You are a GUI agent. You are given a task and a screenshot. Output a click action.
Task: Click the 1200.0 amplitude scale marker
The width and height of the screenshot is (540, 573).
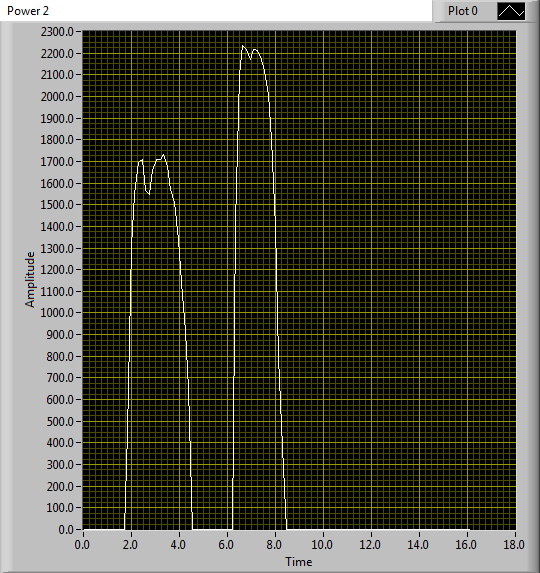(57, 270)
